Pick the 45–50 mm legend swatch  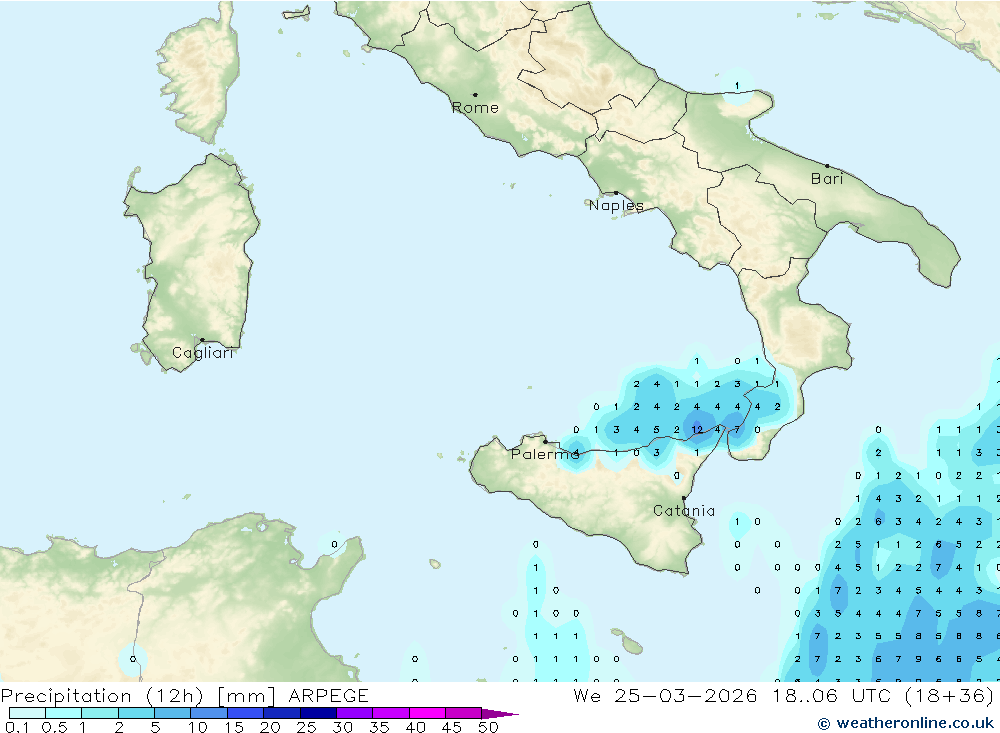pyautogui.click(x=464, y=713)
